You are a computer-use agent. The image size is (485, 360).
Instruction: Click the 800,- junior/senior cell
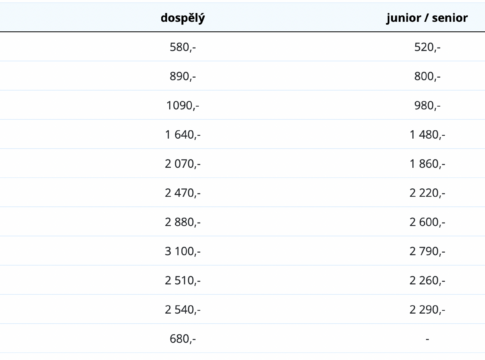coord(427,76)
